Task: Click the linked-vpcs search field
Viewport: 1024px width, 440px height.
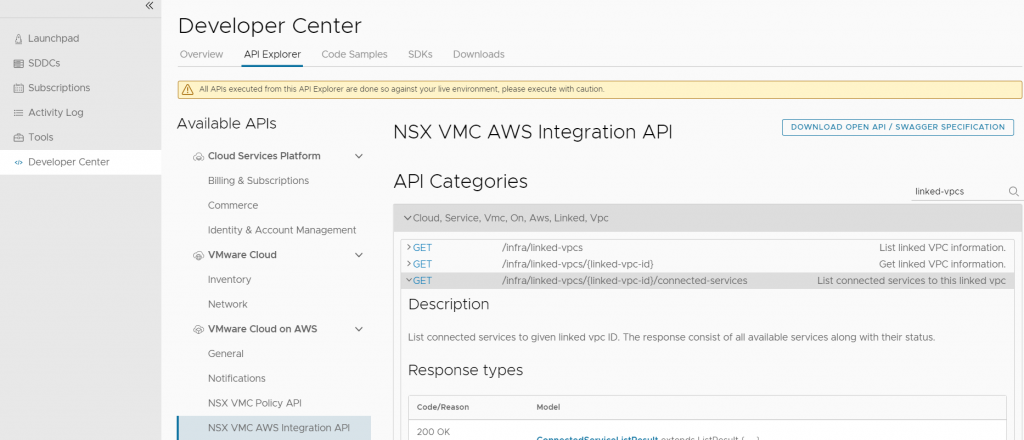Action: [x=958, y=191]
